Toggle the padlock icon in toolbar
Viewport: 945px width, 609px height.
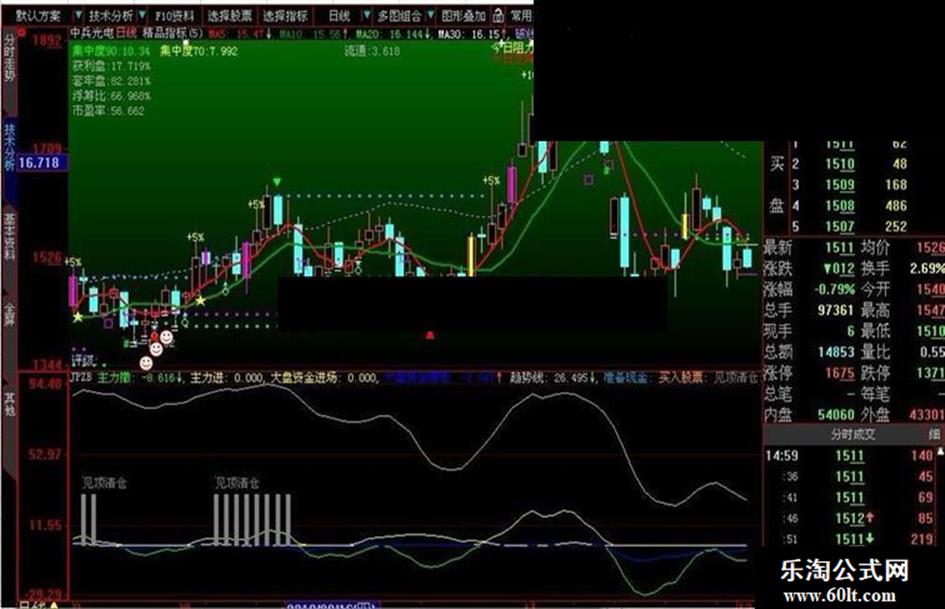[x=498, y=15]
